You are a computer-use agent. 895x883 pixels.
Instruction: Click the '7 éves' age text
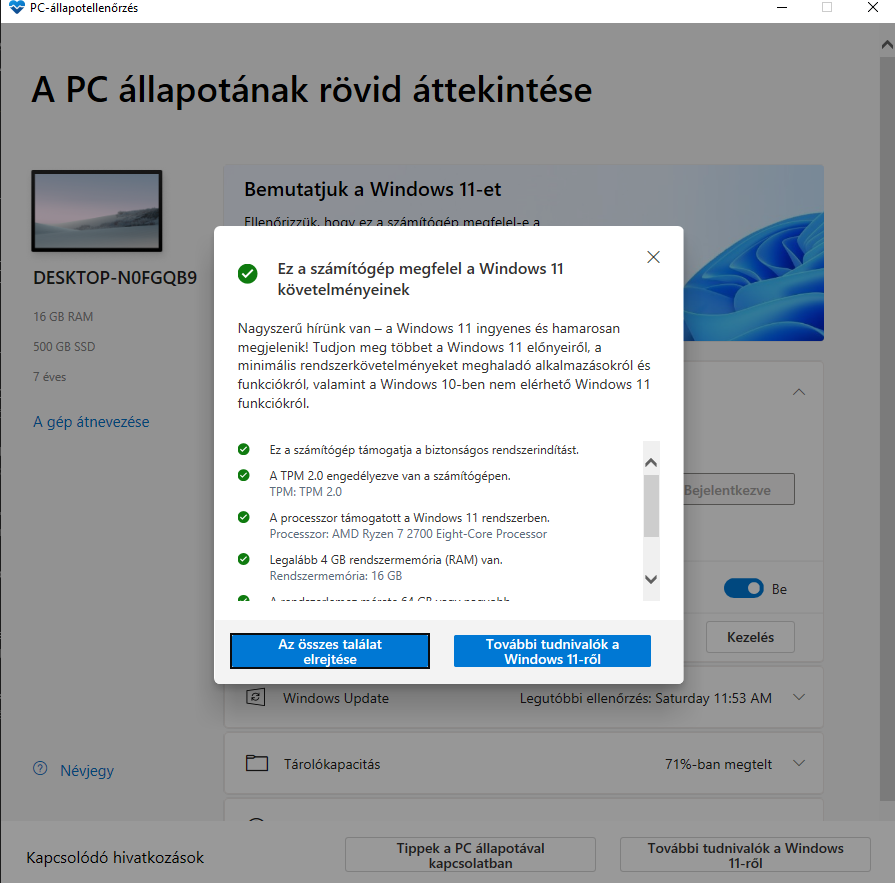pos(49,377)
